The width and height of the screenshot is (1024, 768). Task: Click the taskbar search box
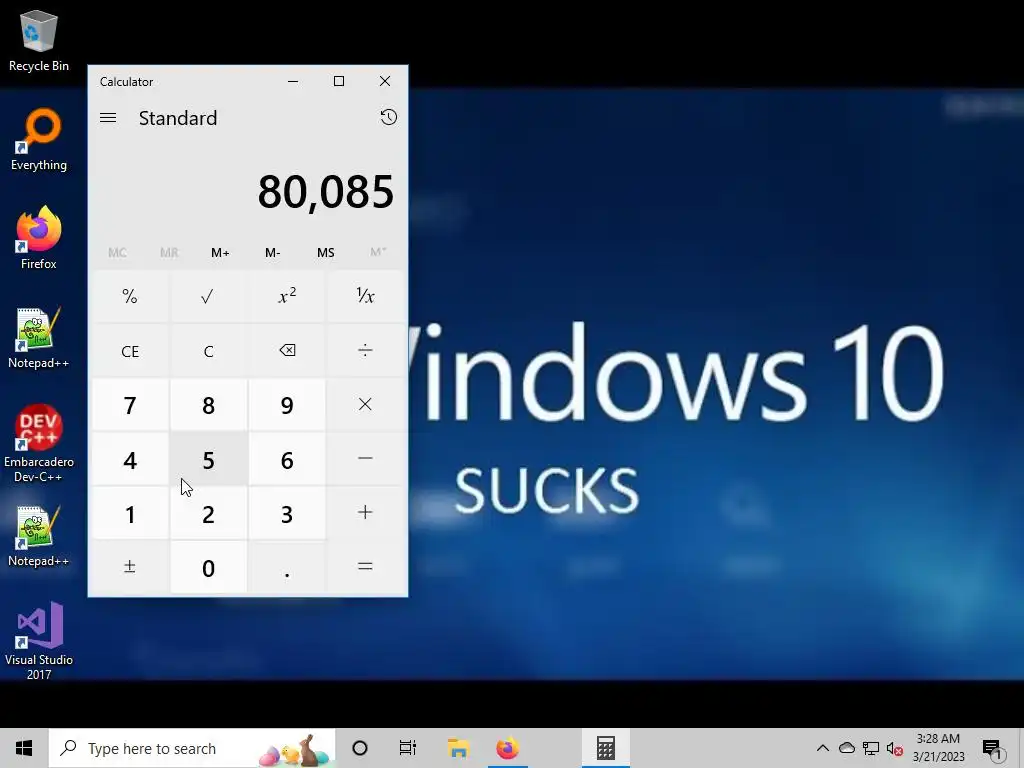pyautogui.click(x=192, y=748)
